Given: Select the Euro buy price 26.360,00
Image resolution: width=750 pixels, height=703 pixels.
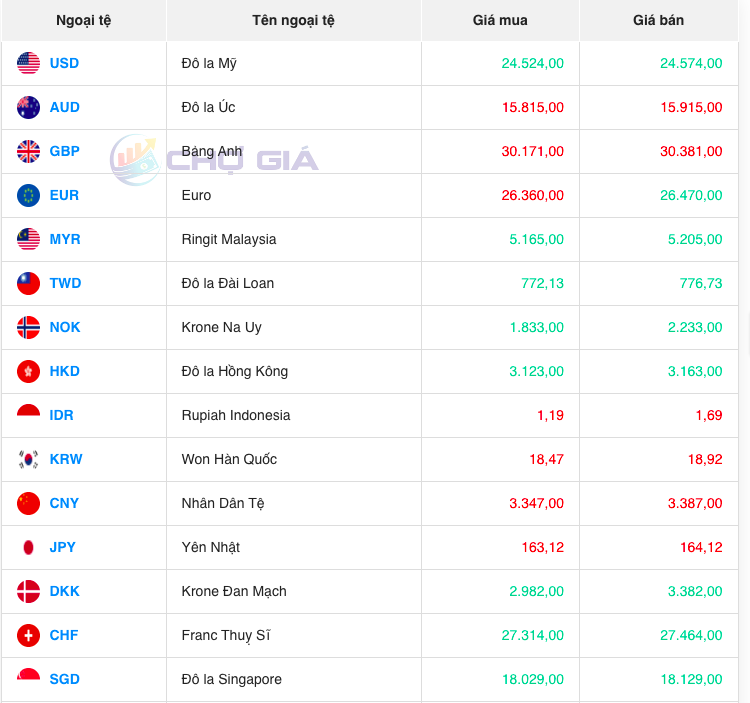Looking at the screenshot, I should point(533,195).
